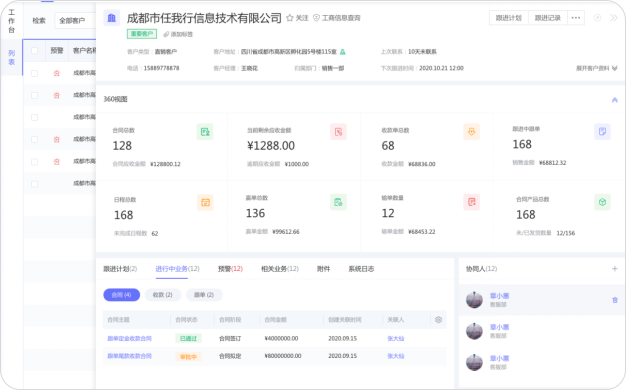Click the 当前剩余应收金额 card icon

338,132
